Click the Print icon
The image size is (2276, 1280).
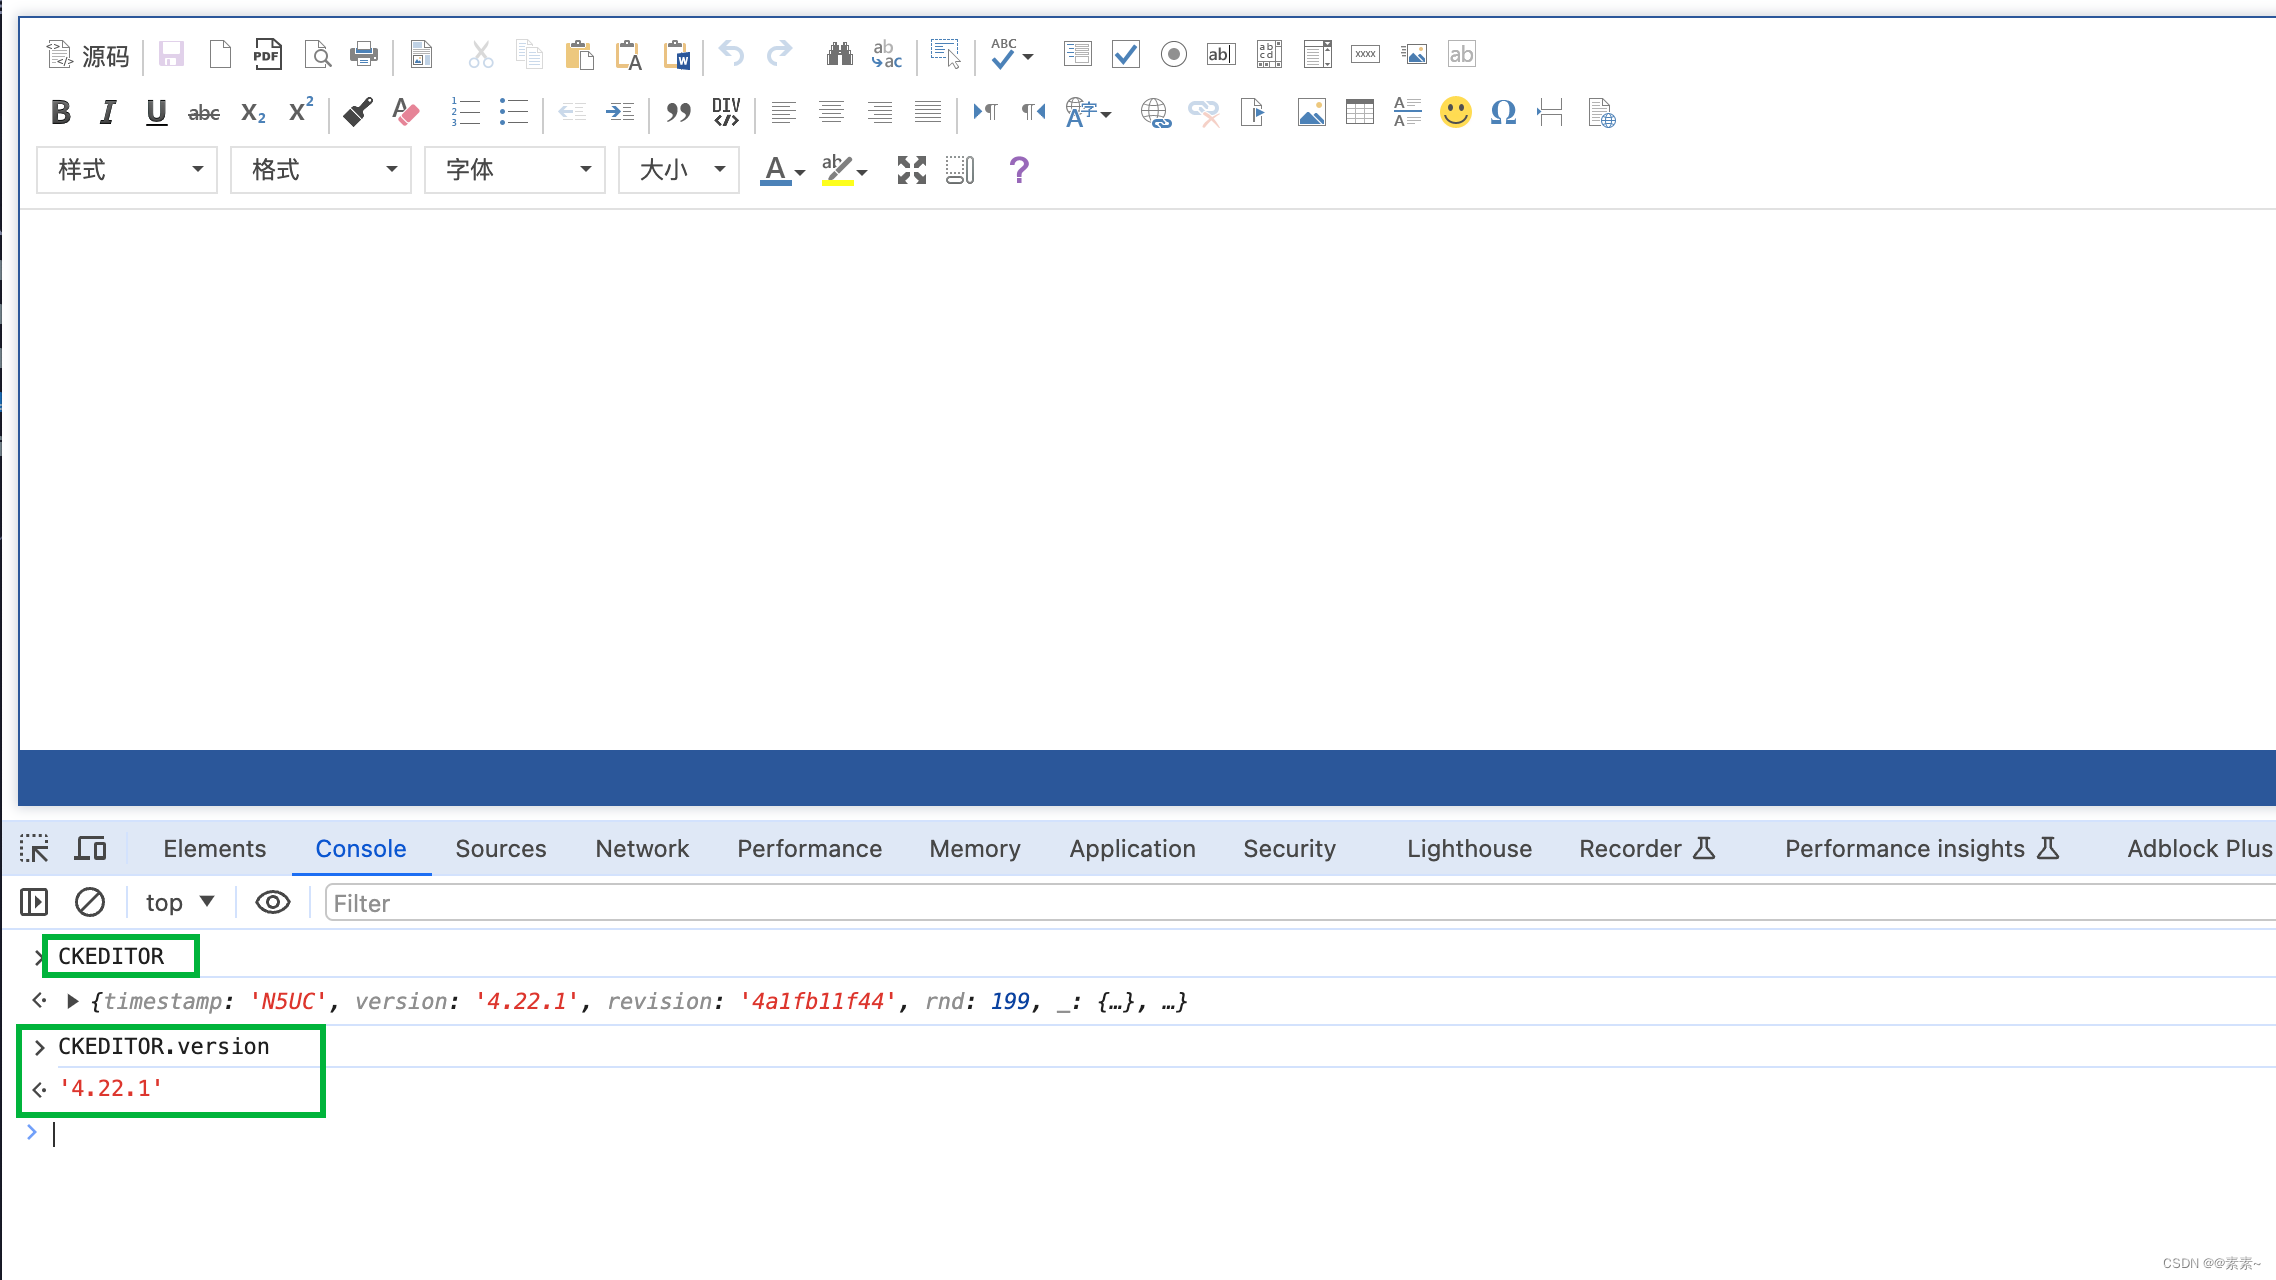pos(363,54)
